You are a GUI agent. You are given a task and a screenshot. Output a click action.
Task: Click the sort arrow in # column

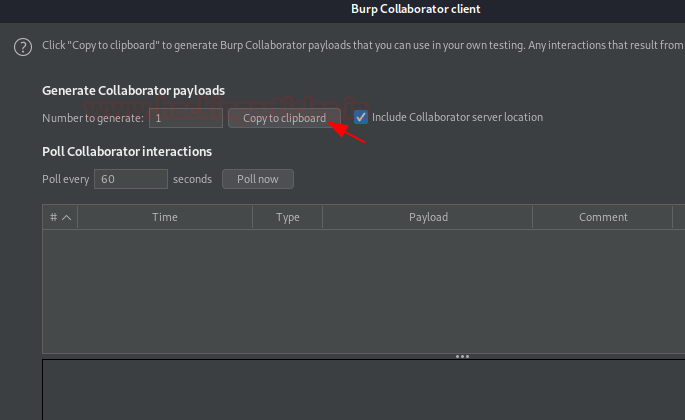[66, 217]
